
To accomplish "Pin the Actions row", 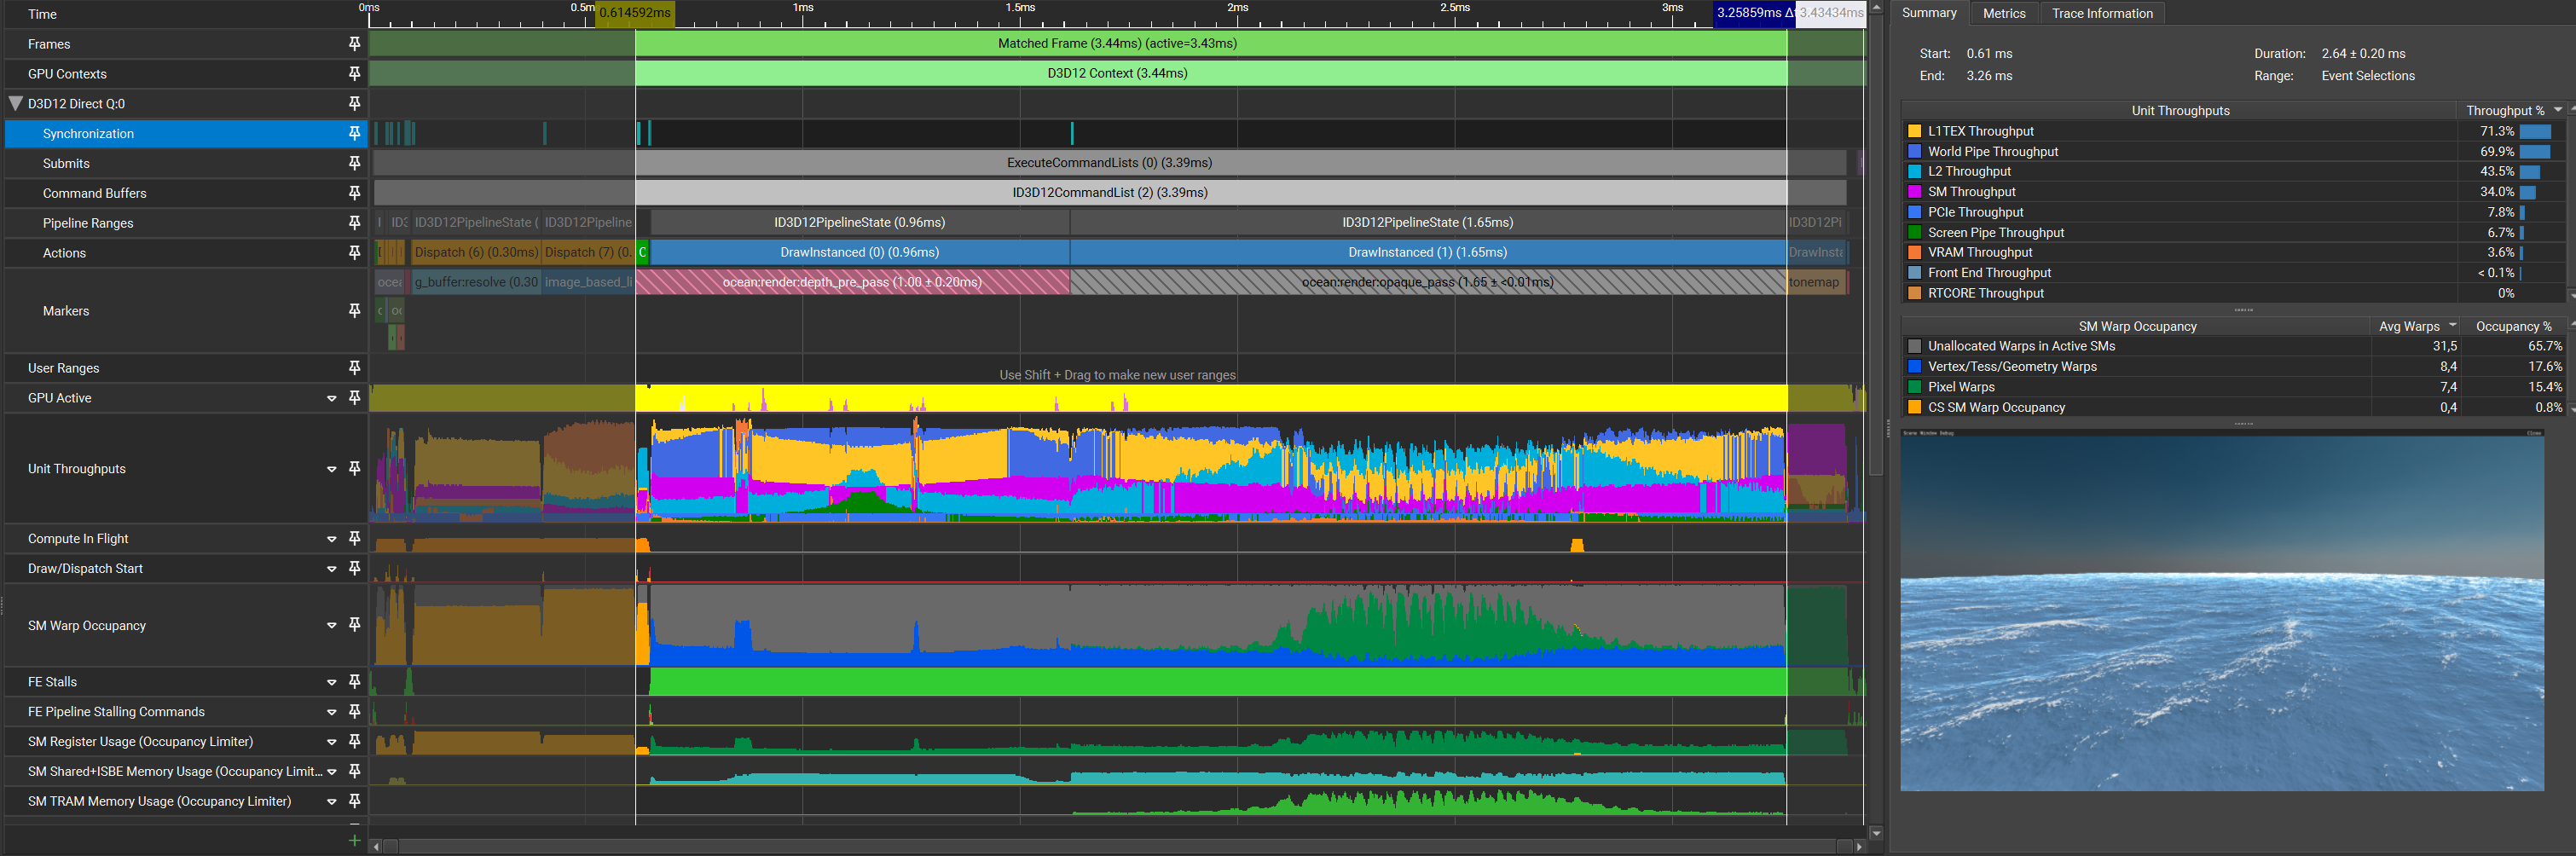I will (354, 253).
